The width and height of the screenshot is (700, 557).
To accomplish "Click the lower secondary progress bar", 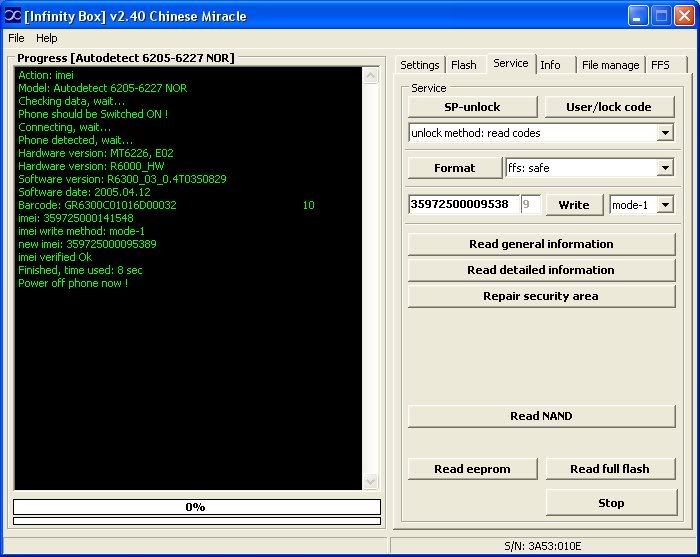I will (x=197, y=521).
